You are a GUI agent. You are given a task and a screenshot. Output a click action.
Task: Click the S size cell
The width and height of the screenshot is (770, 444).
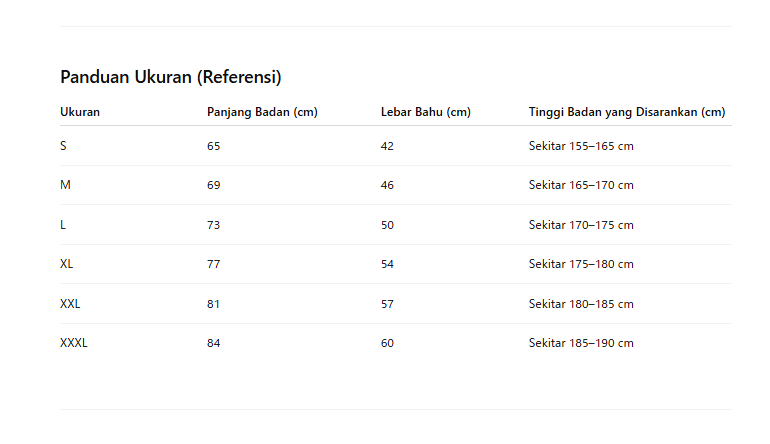click(64, 146)
